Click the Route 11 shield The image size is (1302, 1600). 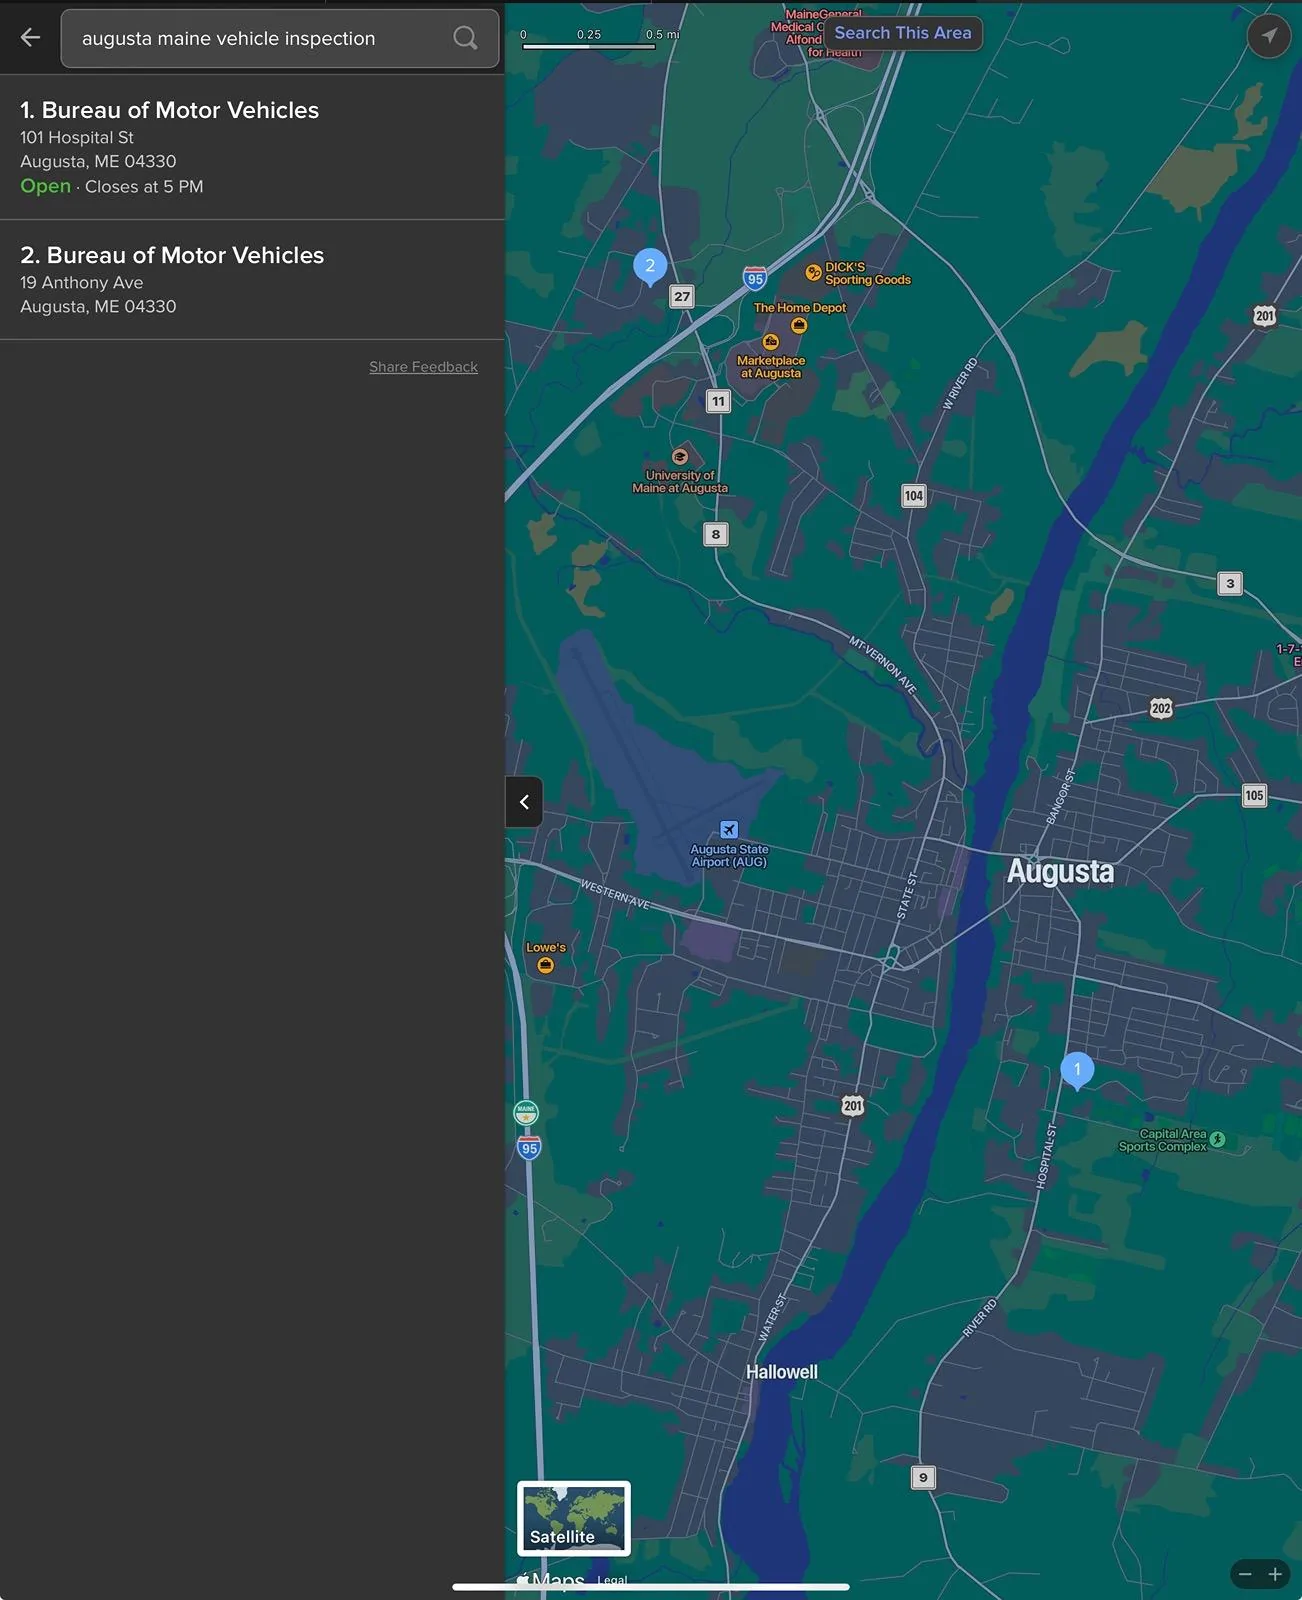[718, 401]
